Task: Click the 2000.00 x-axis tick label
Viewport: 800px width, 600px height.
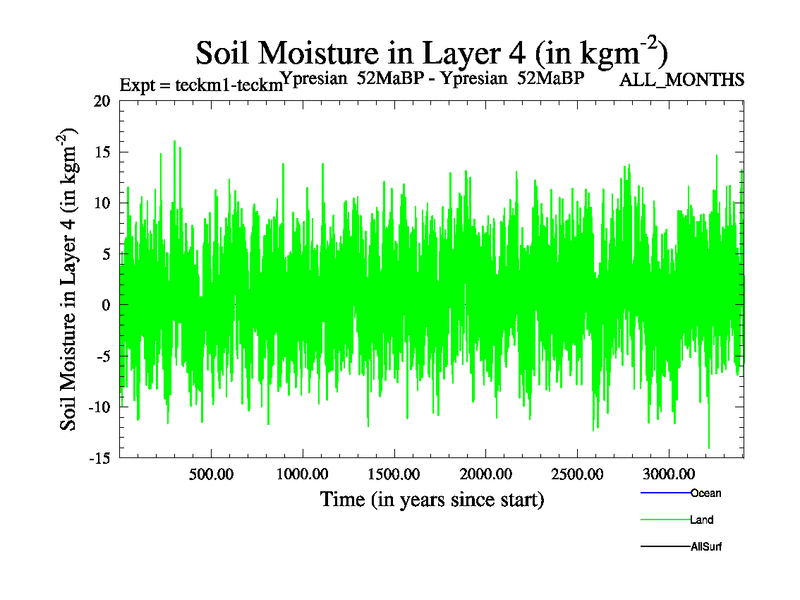Action: pos(485,474)
